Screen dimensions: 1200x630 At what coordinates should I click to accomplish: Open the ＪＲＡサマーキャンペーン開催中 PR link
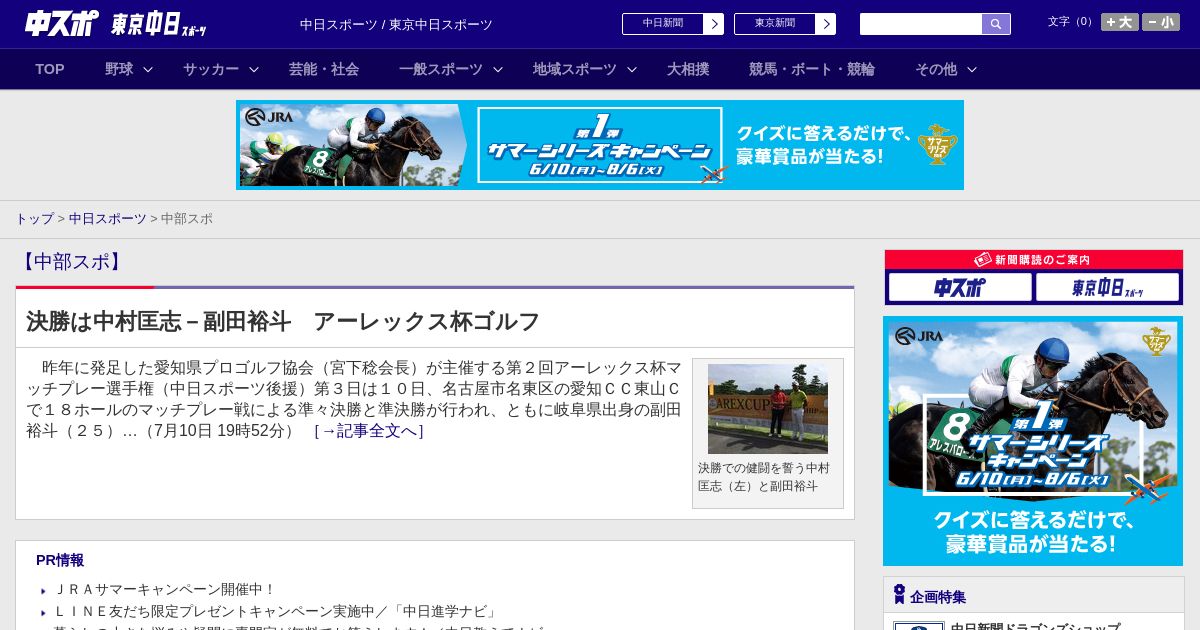(x=165, y=590)
